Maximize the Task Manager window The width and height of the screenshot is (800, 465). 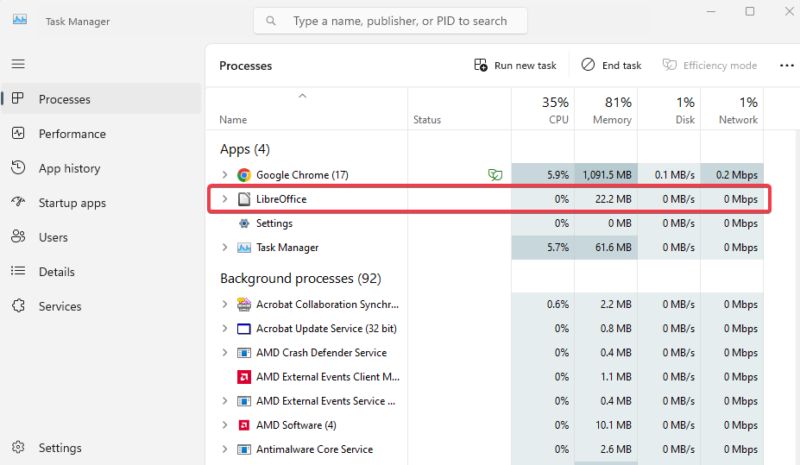749,11
